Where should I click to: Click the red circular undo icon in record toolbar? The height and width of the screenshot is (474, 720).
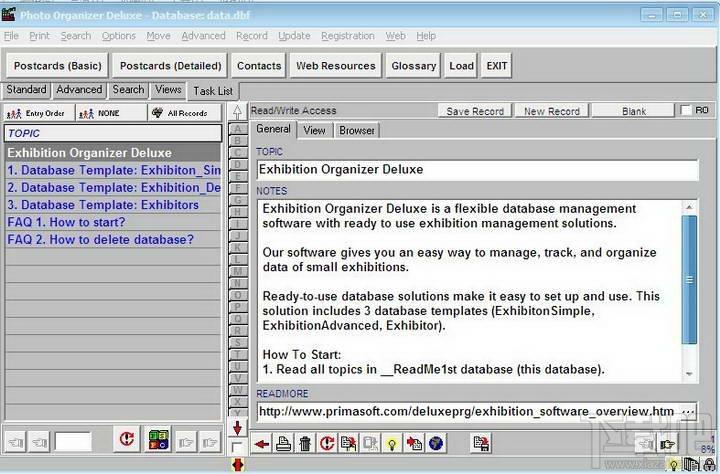pyautogui.click(x=327, y=444)
